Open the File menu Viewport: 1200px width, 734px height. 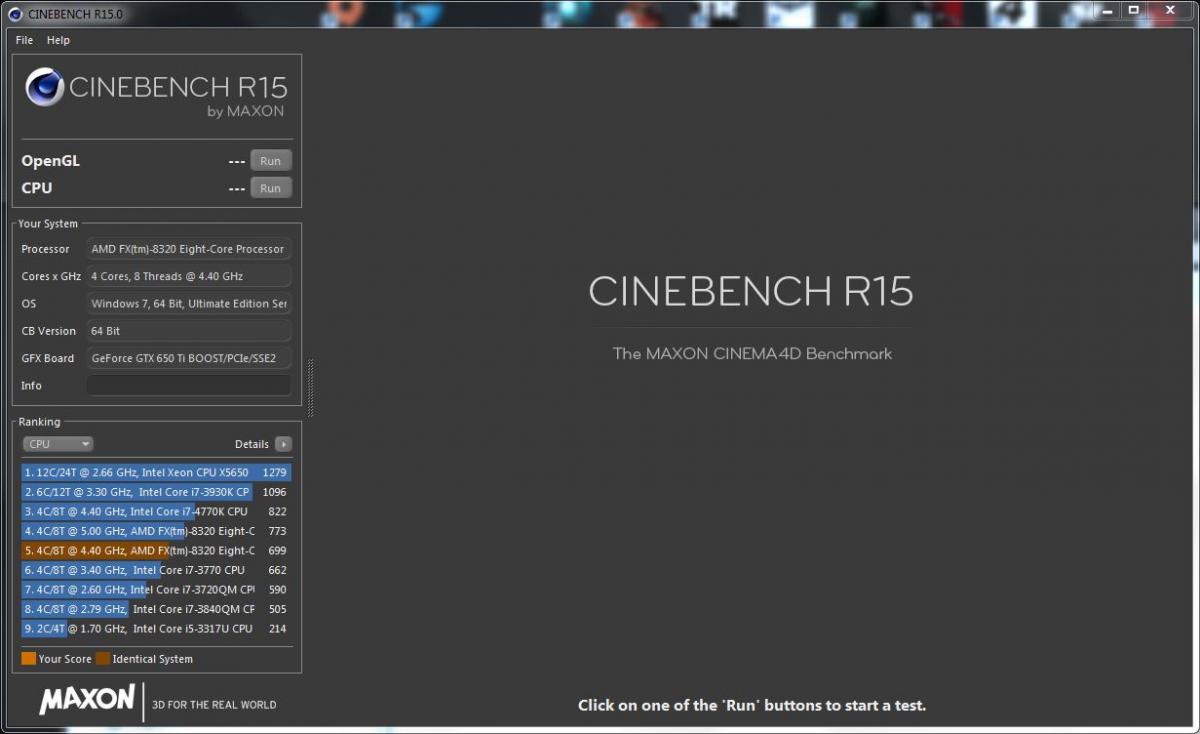click(24, 40)
